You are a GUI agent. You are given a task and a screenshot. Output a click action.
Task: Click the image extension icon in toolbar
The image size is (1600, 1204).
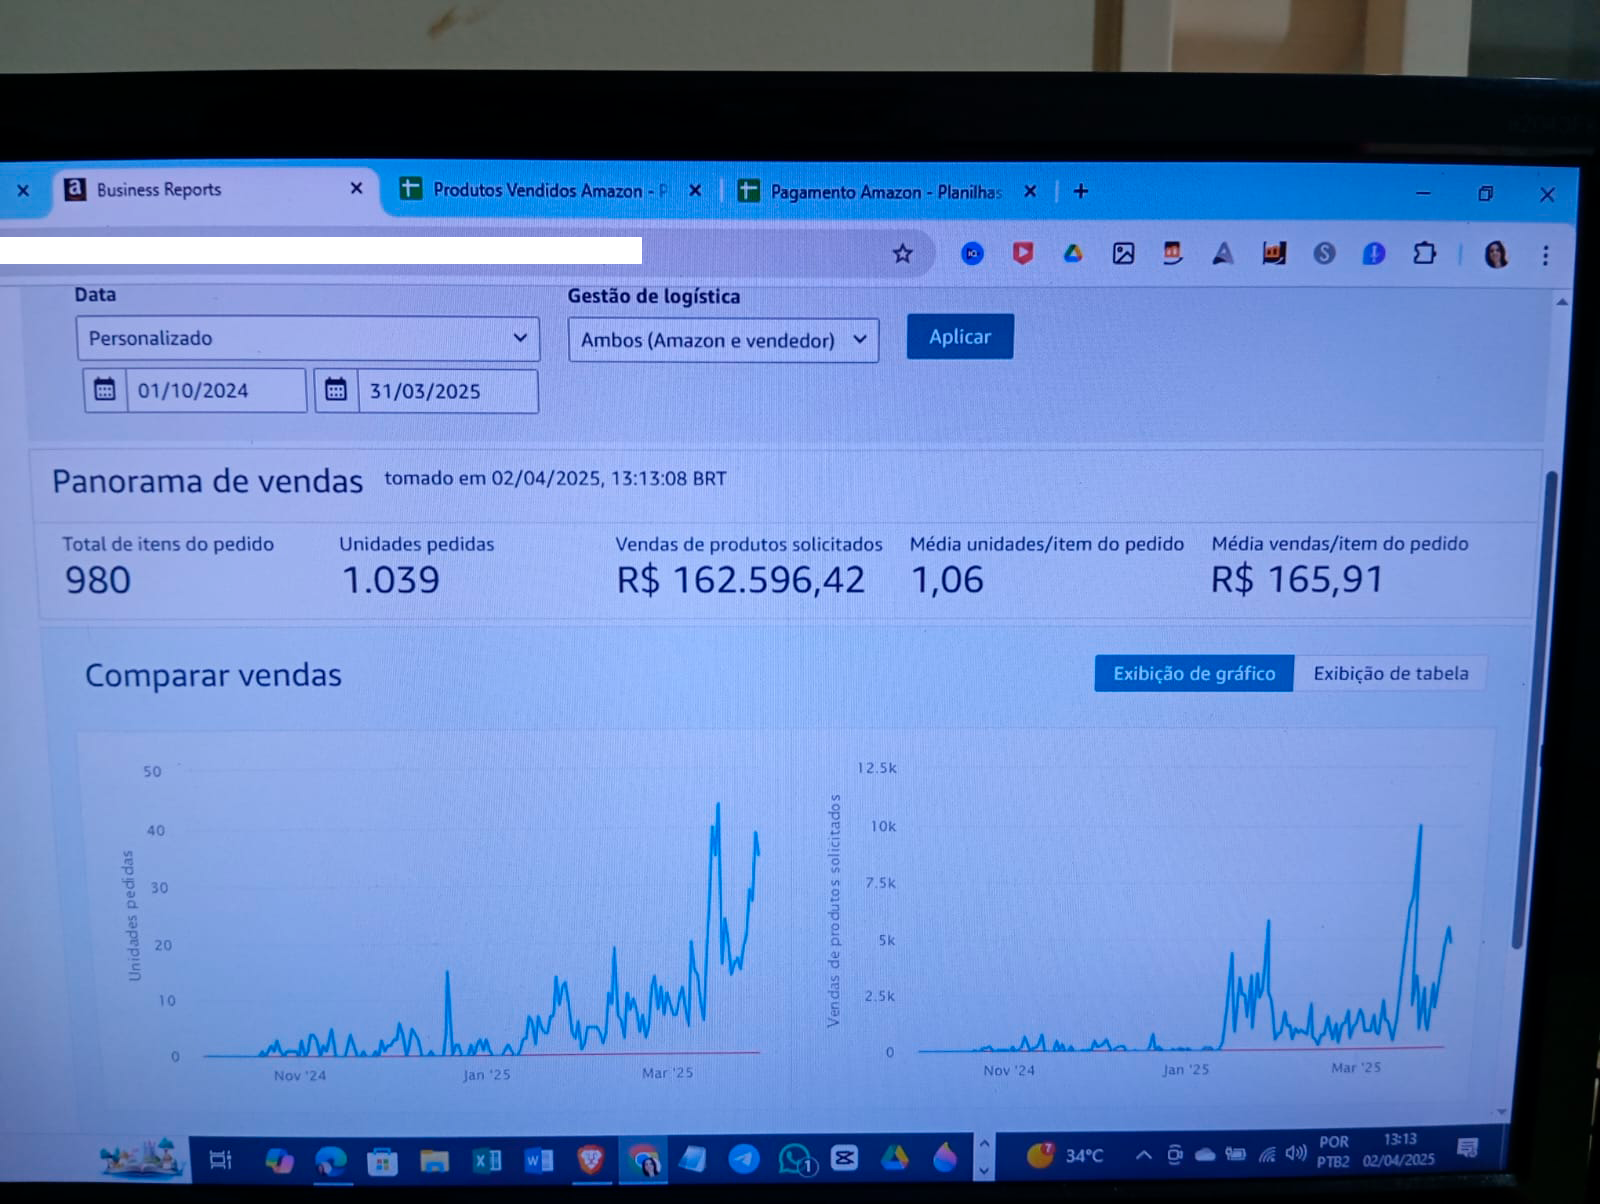(x=1123, y=254)
